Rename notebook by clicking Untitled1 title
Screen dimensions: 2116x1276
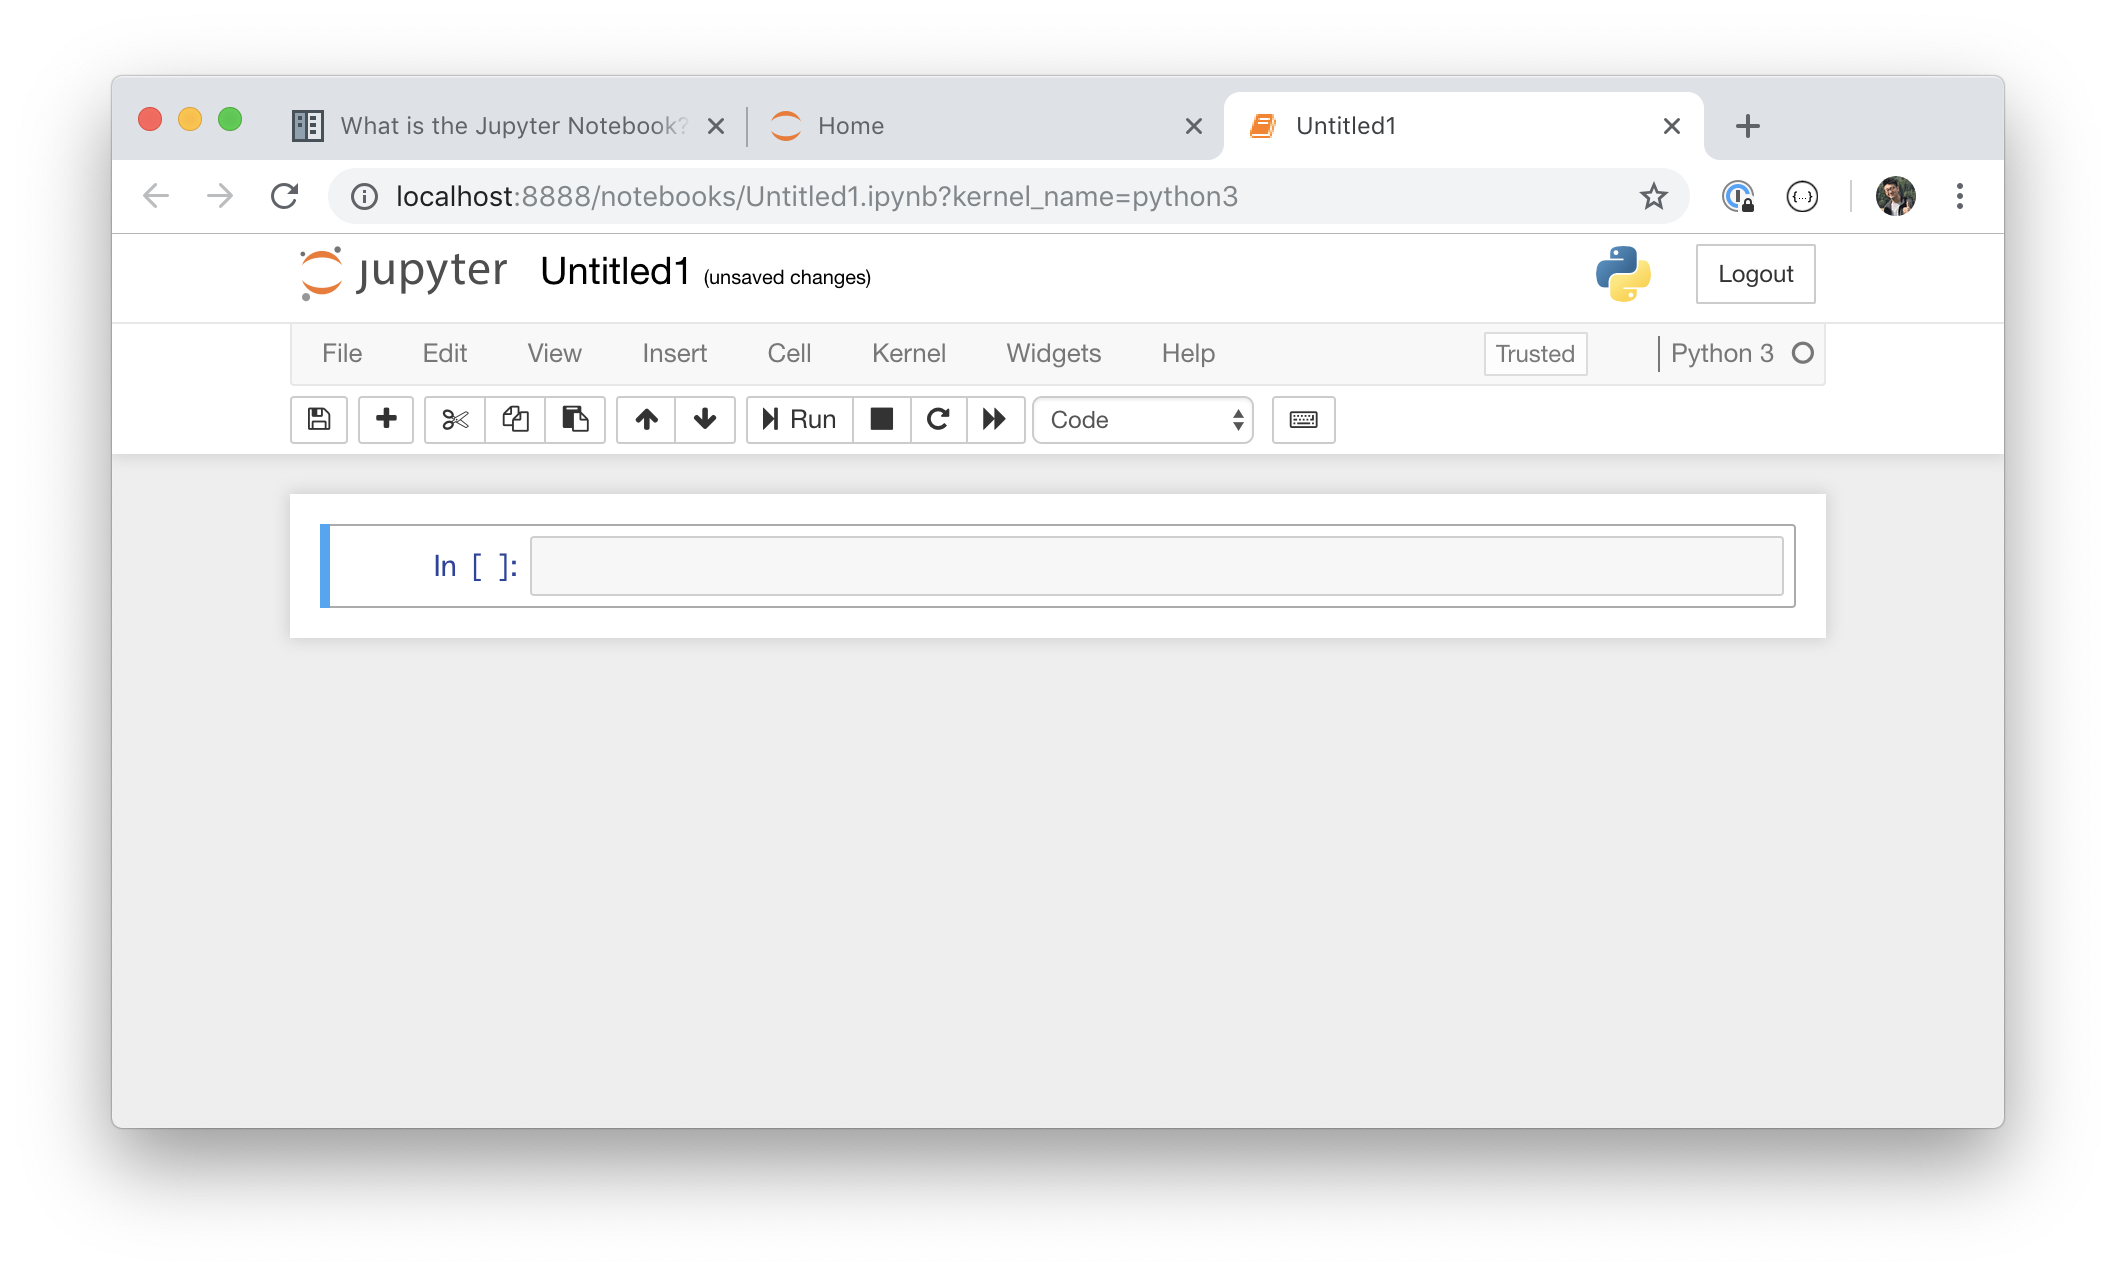(x=613, y=269)
